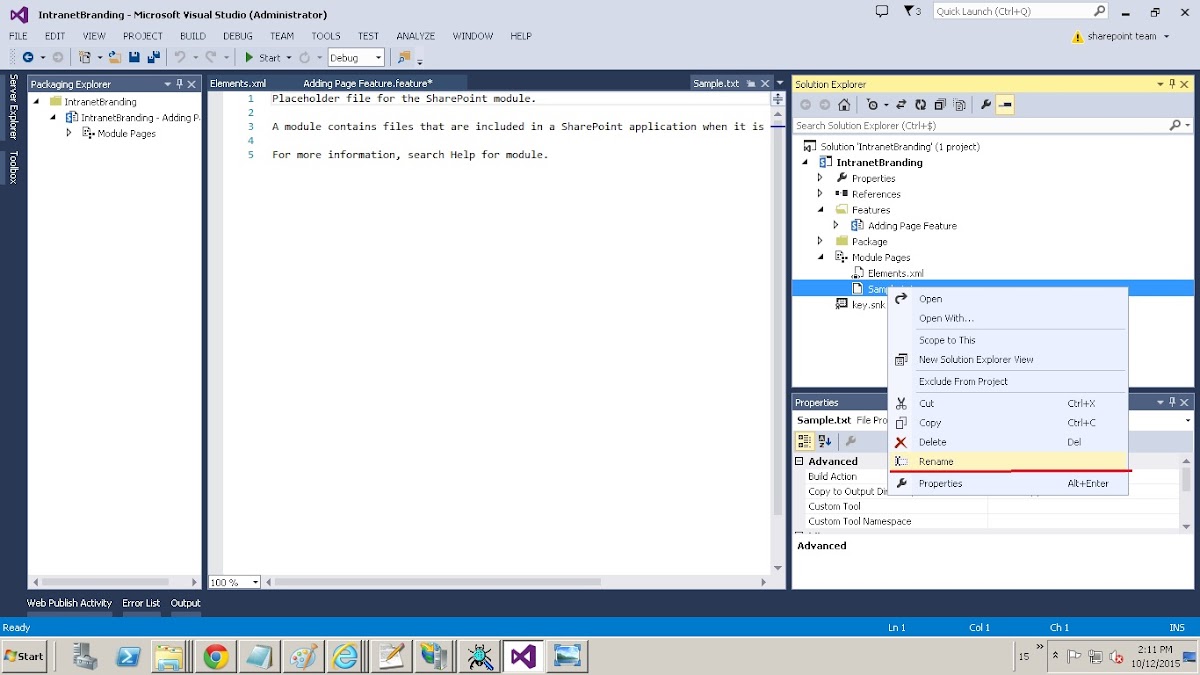
Task: Open the Error List tab
Action: [141, 603]
